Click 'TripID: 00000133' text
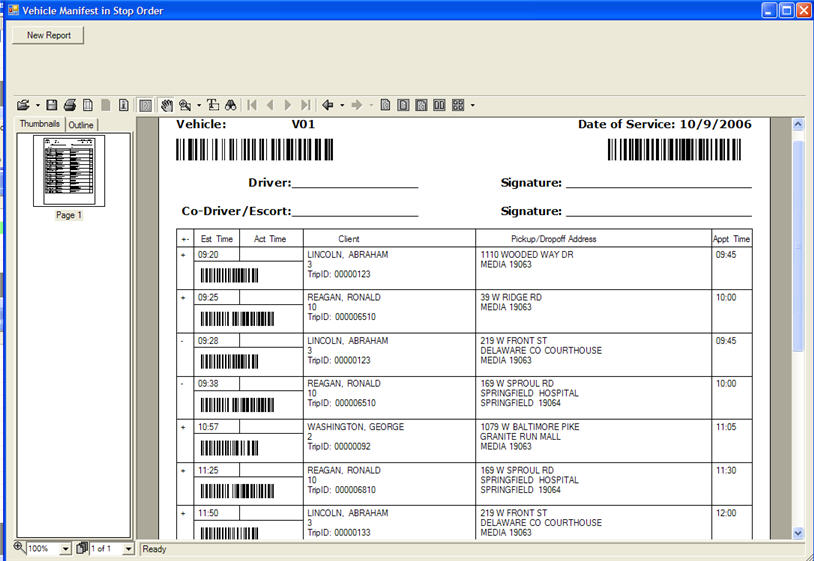Screen dimensions: 814x561 tap(339, 532)
